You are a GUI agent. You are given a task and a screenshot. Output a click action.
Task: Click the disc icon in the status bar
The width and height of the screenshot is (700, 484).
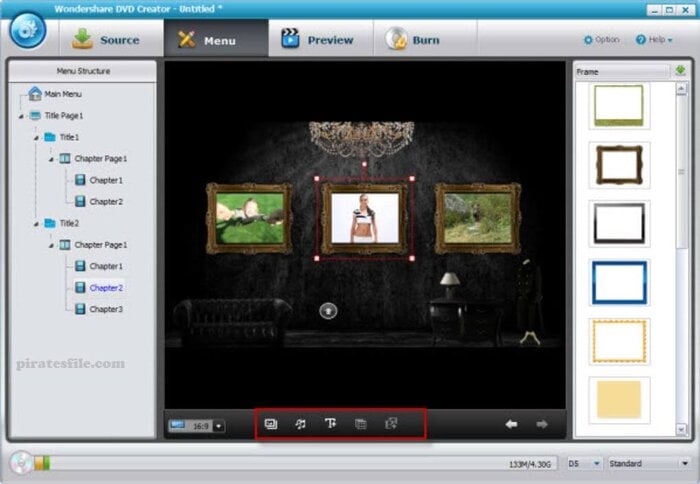pyautogui.click(x=21, y=463)
